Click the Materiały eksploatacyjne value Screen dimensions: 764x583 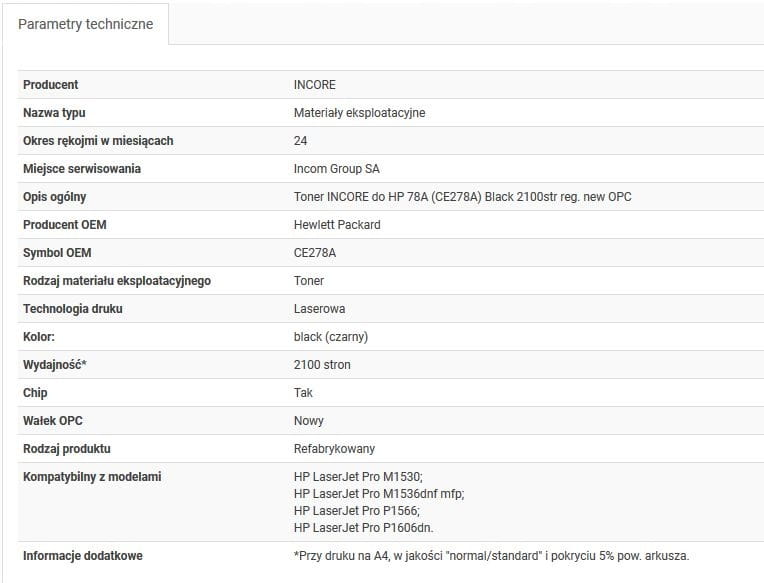pyautogui.click(x=359, y=113)
